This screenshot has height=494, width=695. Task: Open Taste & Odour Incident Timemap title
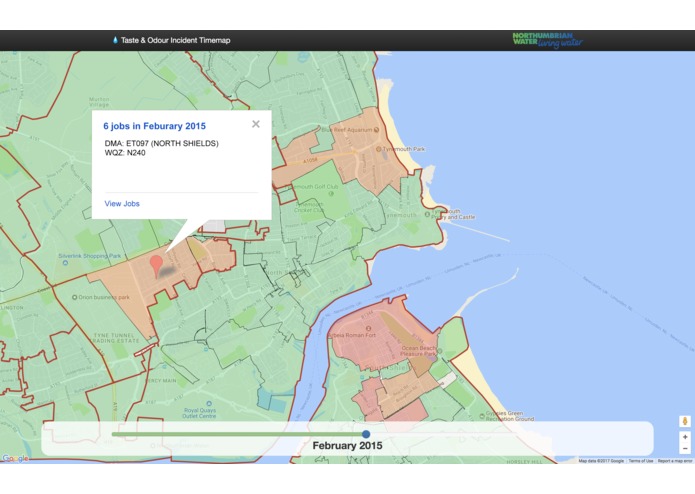tap(176, 40)
